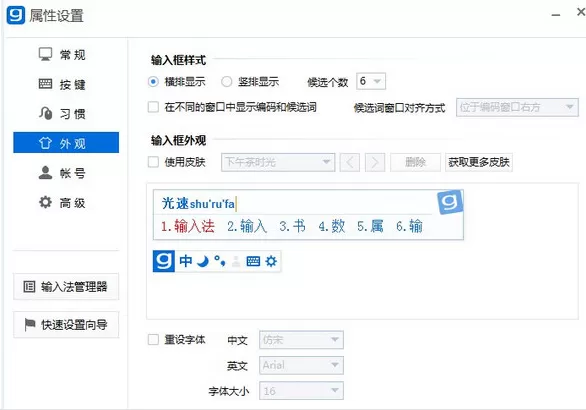
Task: Open 候选词窗口对齐方式 dropdown
Action: point(517,107)
